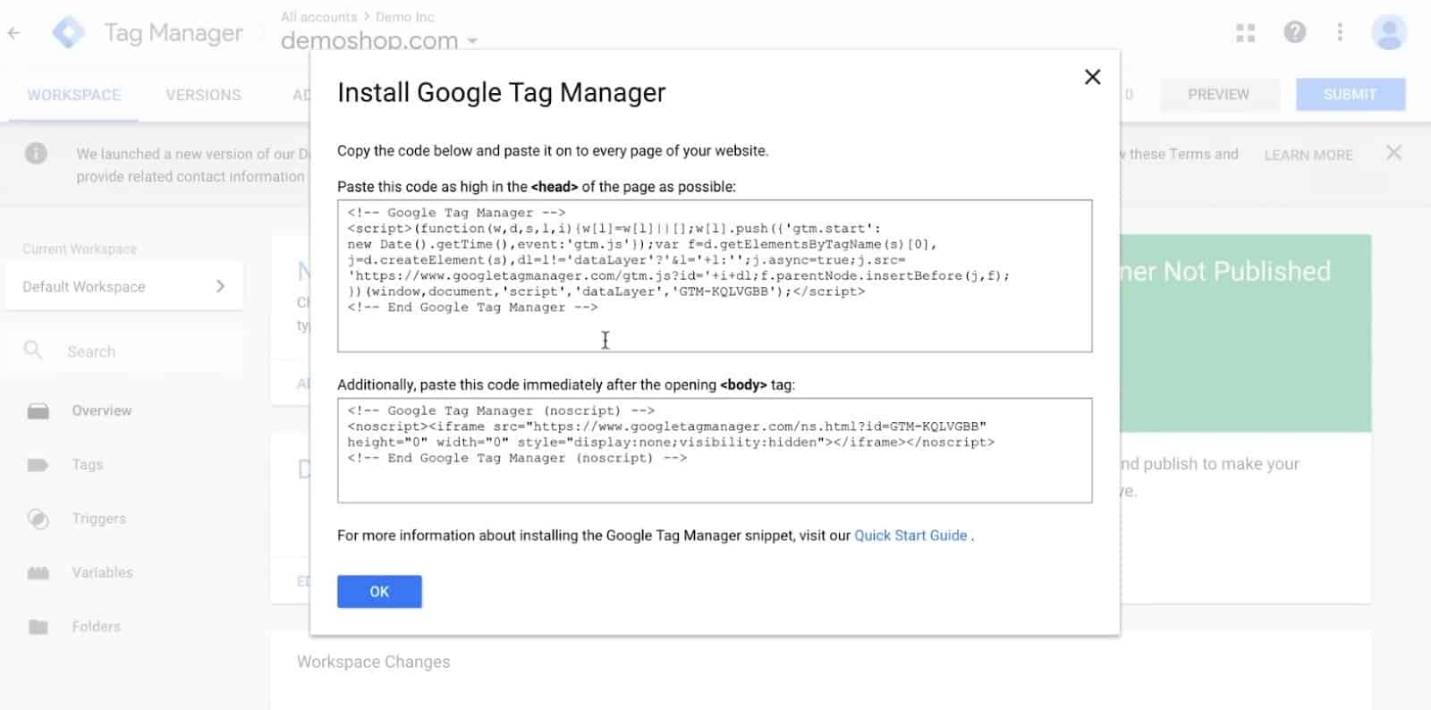This screenshot has height=710, width=1431.
Task: Click the back arrow icon
Action: pyautogui.click(x=14, y=33)
